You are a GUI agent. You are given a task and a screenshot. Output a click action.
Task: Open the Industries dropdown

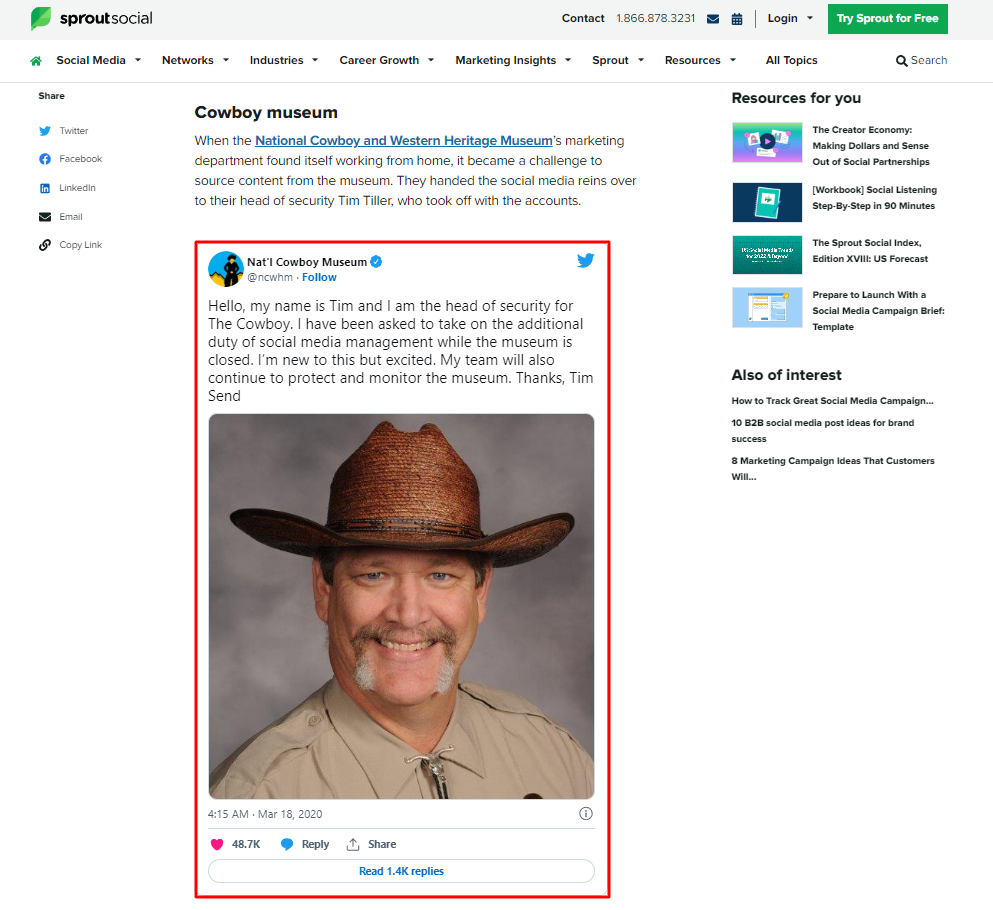tap(284, 60)
